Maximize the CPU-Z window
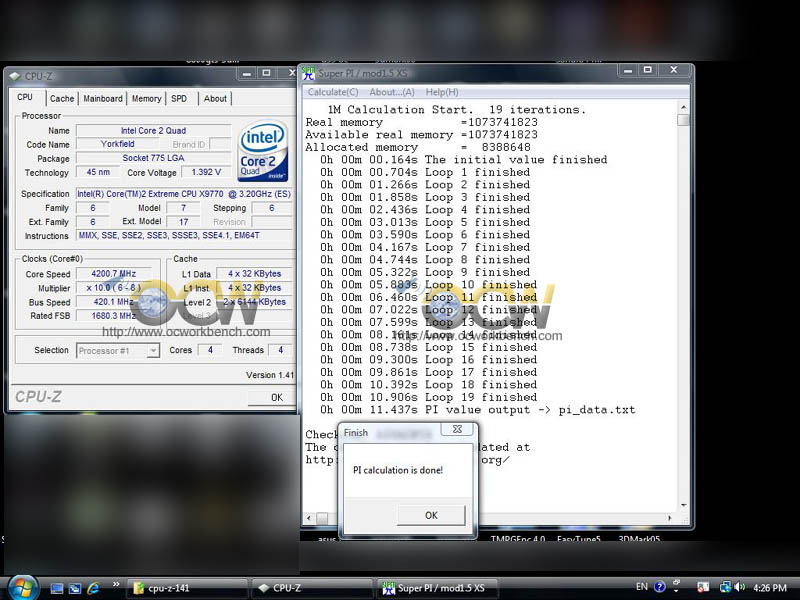This screenshot has height=600, width=800. (266, 73)
